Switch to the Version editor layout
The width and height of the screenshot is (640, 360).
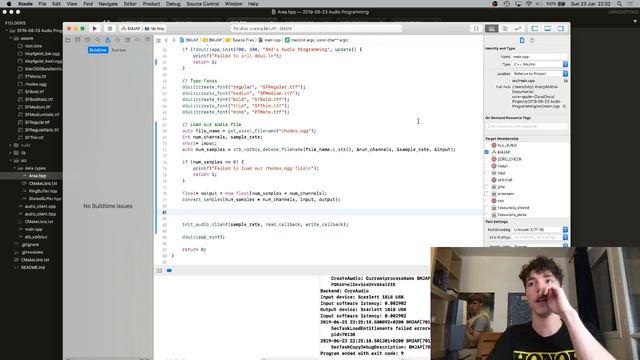click(x=518, y=29)
